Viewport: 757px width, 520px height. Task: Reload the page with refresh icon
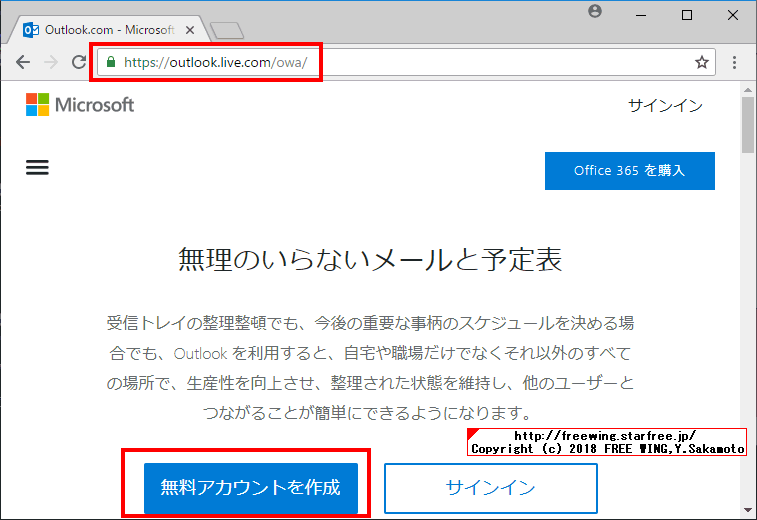(x=79, y=62)
